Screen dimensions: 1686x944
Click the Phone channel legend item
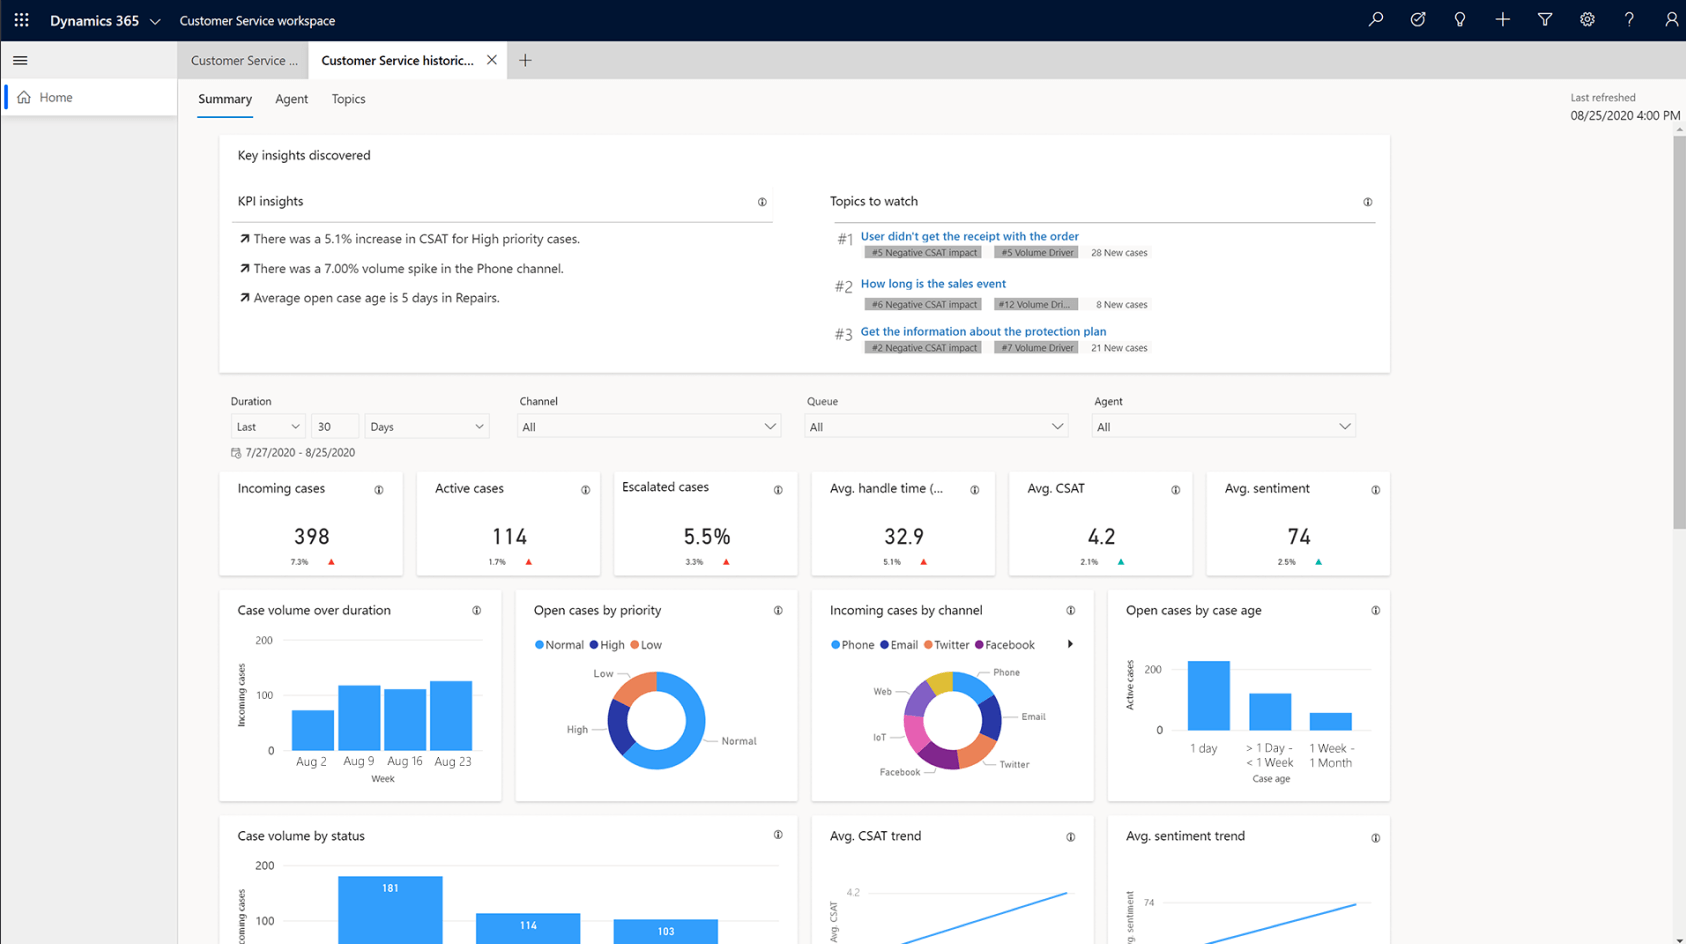pyautogui.click(x=852, y=645)
